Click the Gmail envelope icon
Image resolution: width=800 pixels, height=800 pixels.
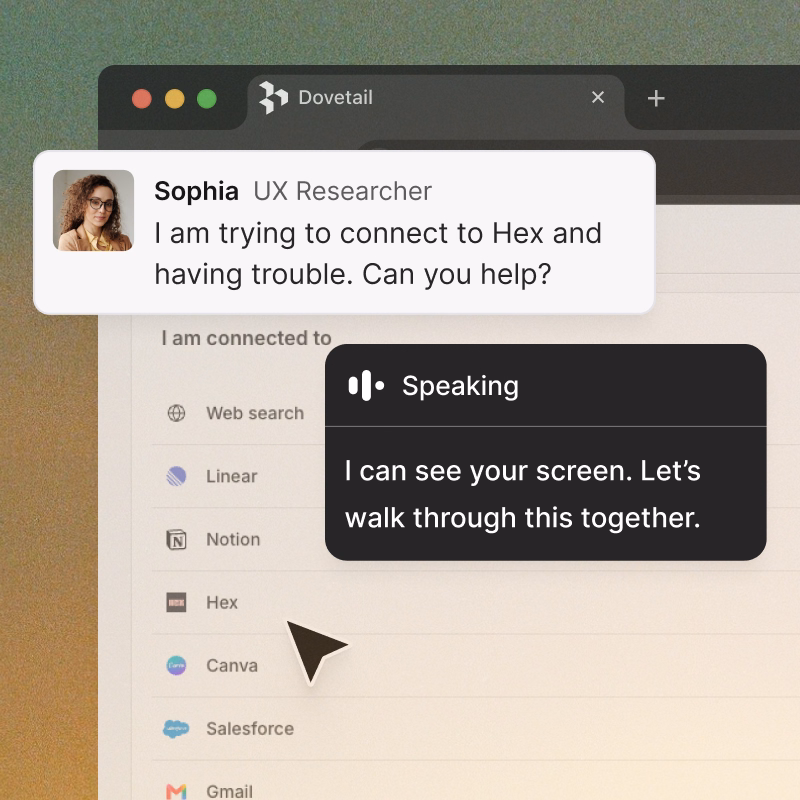[x=177, y=792]
